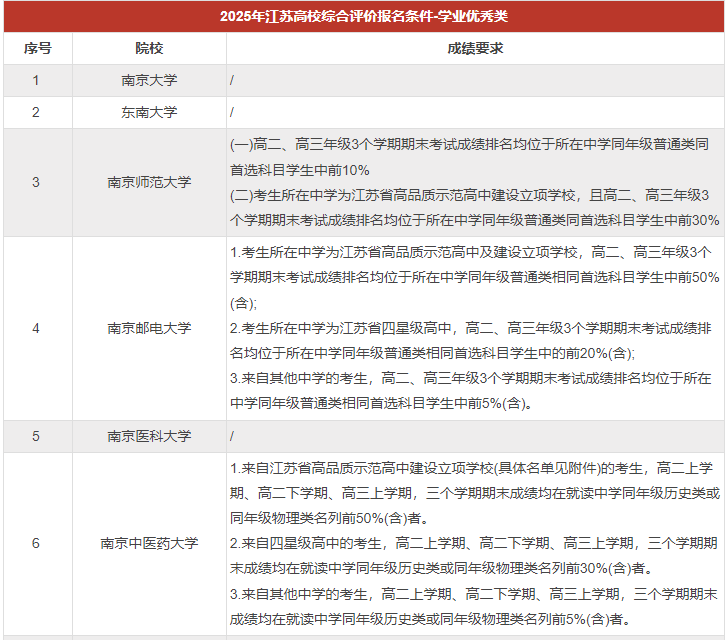Select the 南京师范大学 cell
Viewport: 726px width, 640px height.
[149, 182]
